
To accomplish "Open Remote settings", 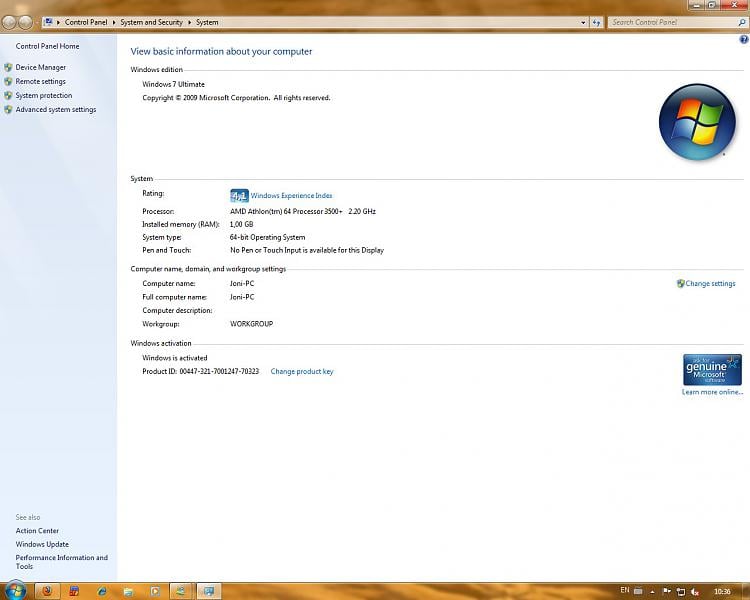I will coord(41,81).
